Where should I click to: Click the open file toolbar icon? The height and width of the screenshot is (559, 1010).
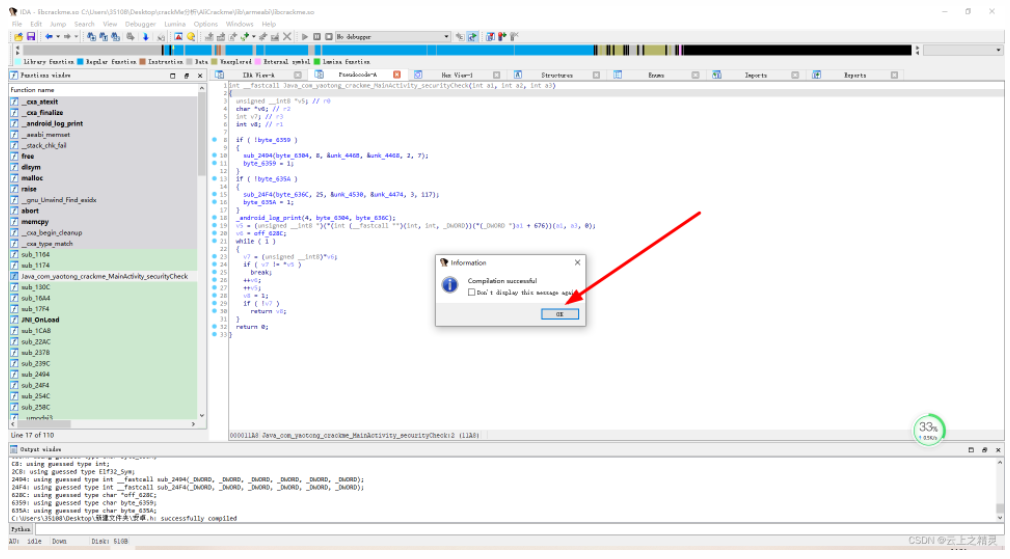tap(18, 37)
